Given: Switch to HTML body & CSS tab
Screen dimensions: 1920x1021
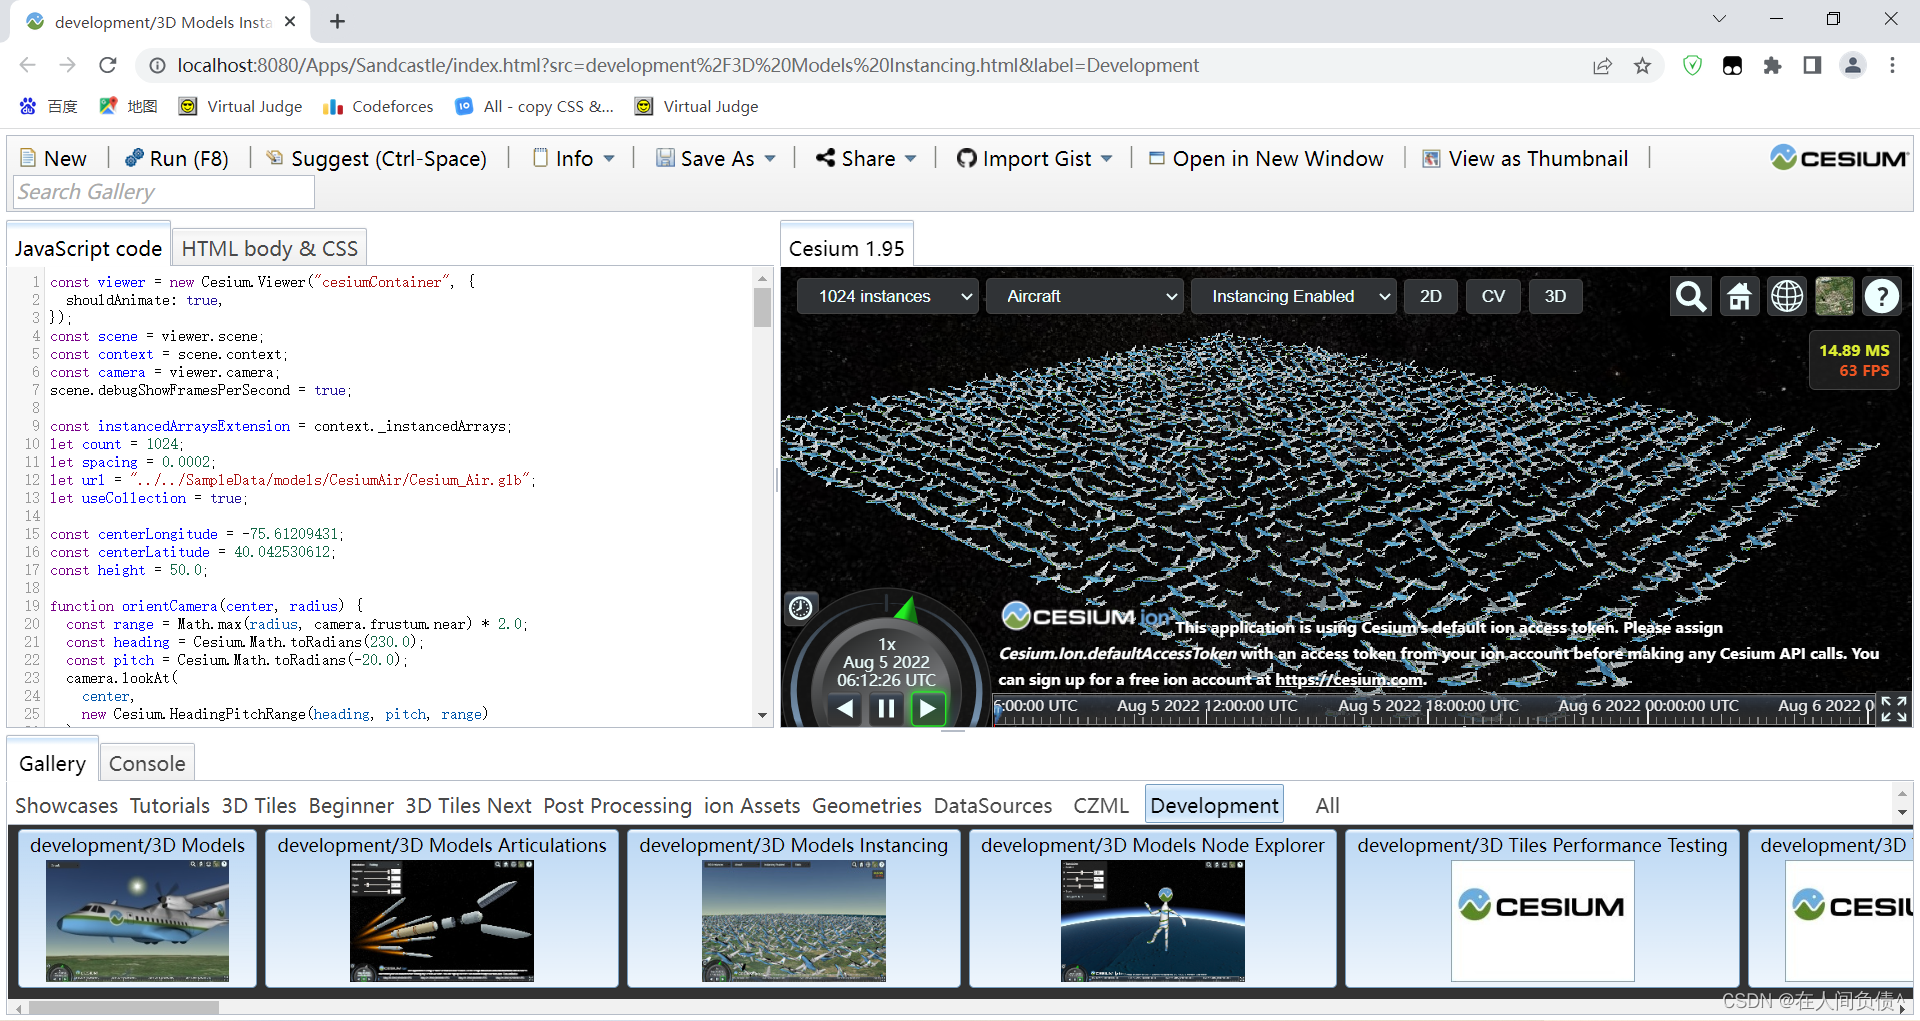Looking at the screenshot, I should pyautogui.click(x=269, y=248).
